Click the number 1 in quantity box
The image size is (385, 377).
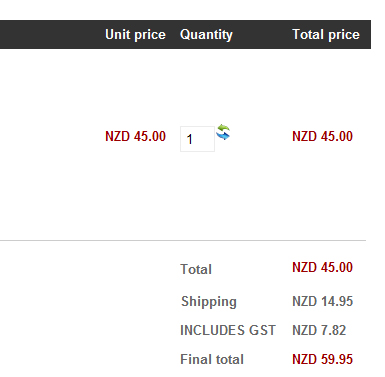(189, 139)
